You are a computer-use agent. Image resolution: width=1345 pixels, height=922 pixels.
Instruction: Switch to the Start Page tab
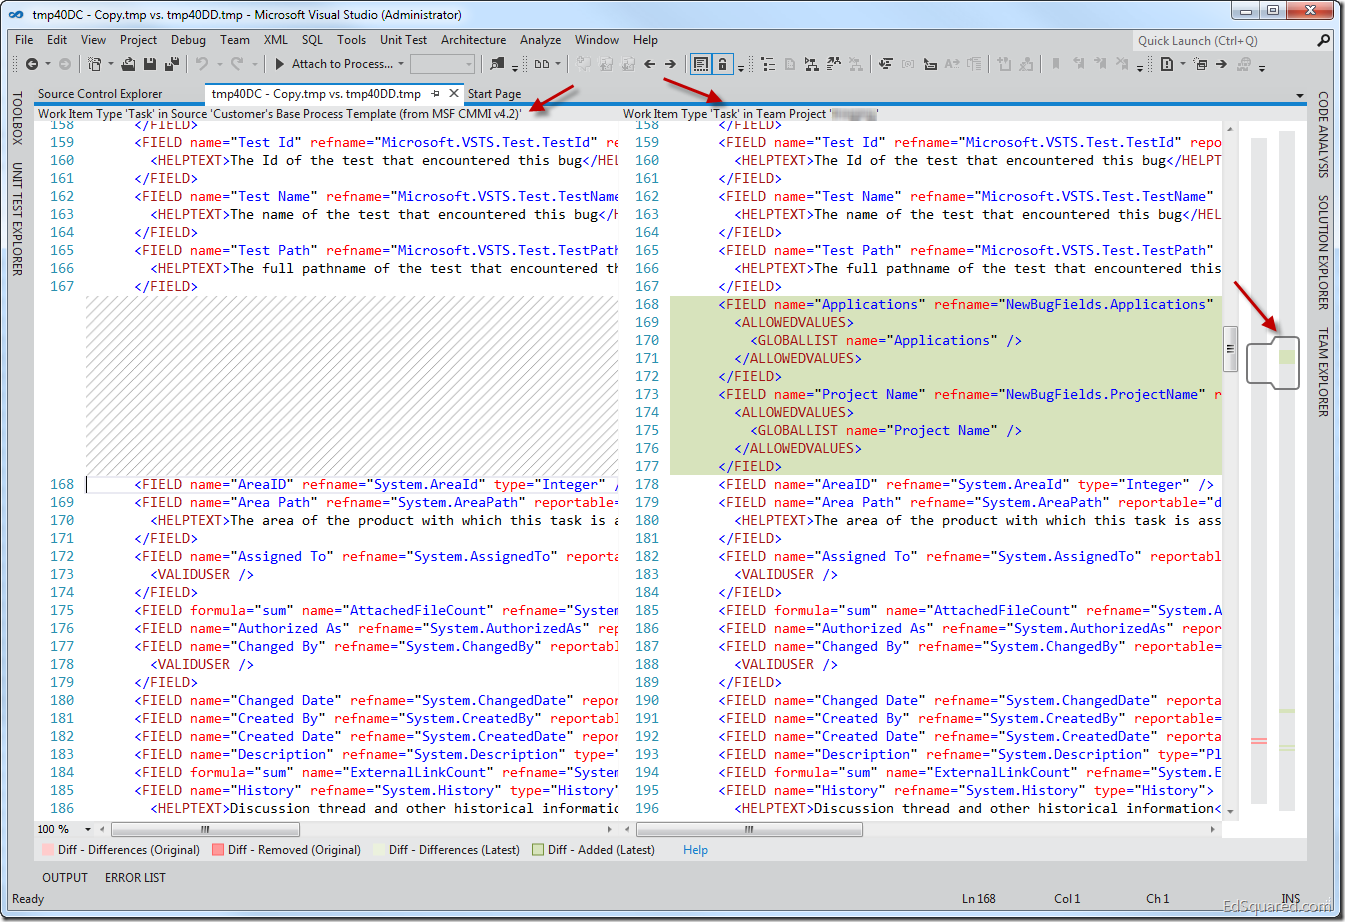point(494,94)
